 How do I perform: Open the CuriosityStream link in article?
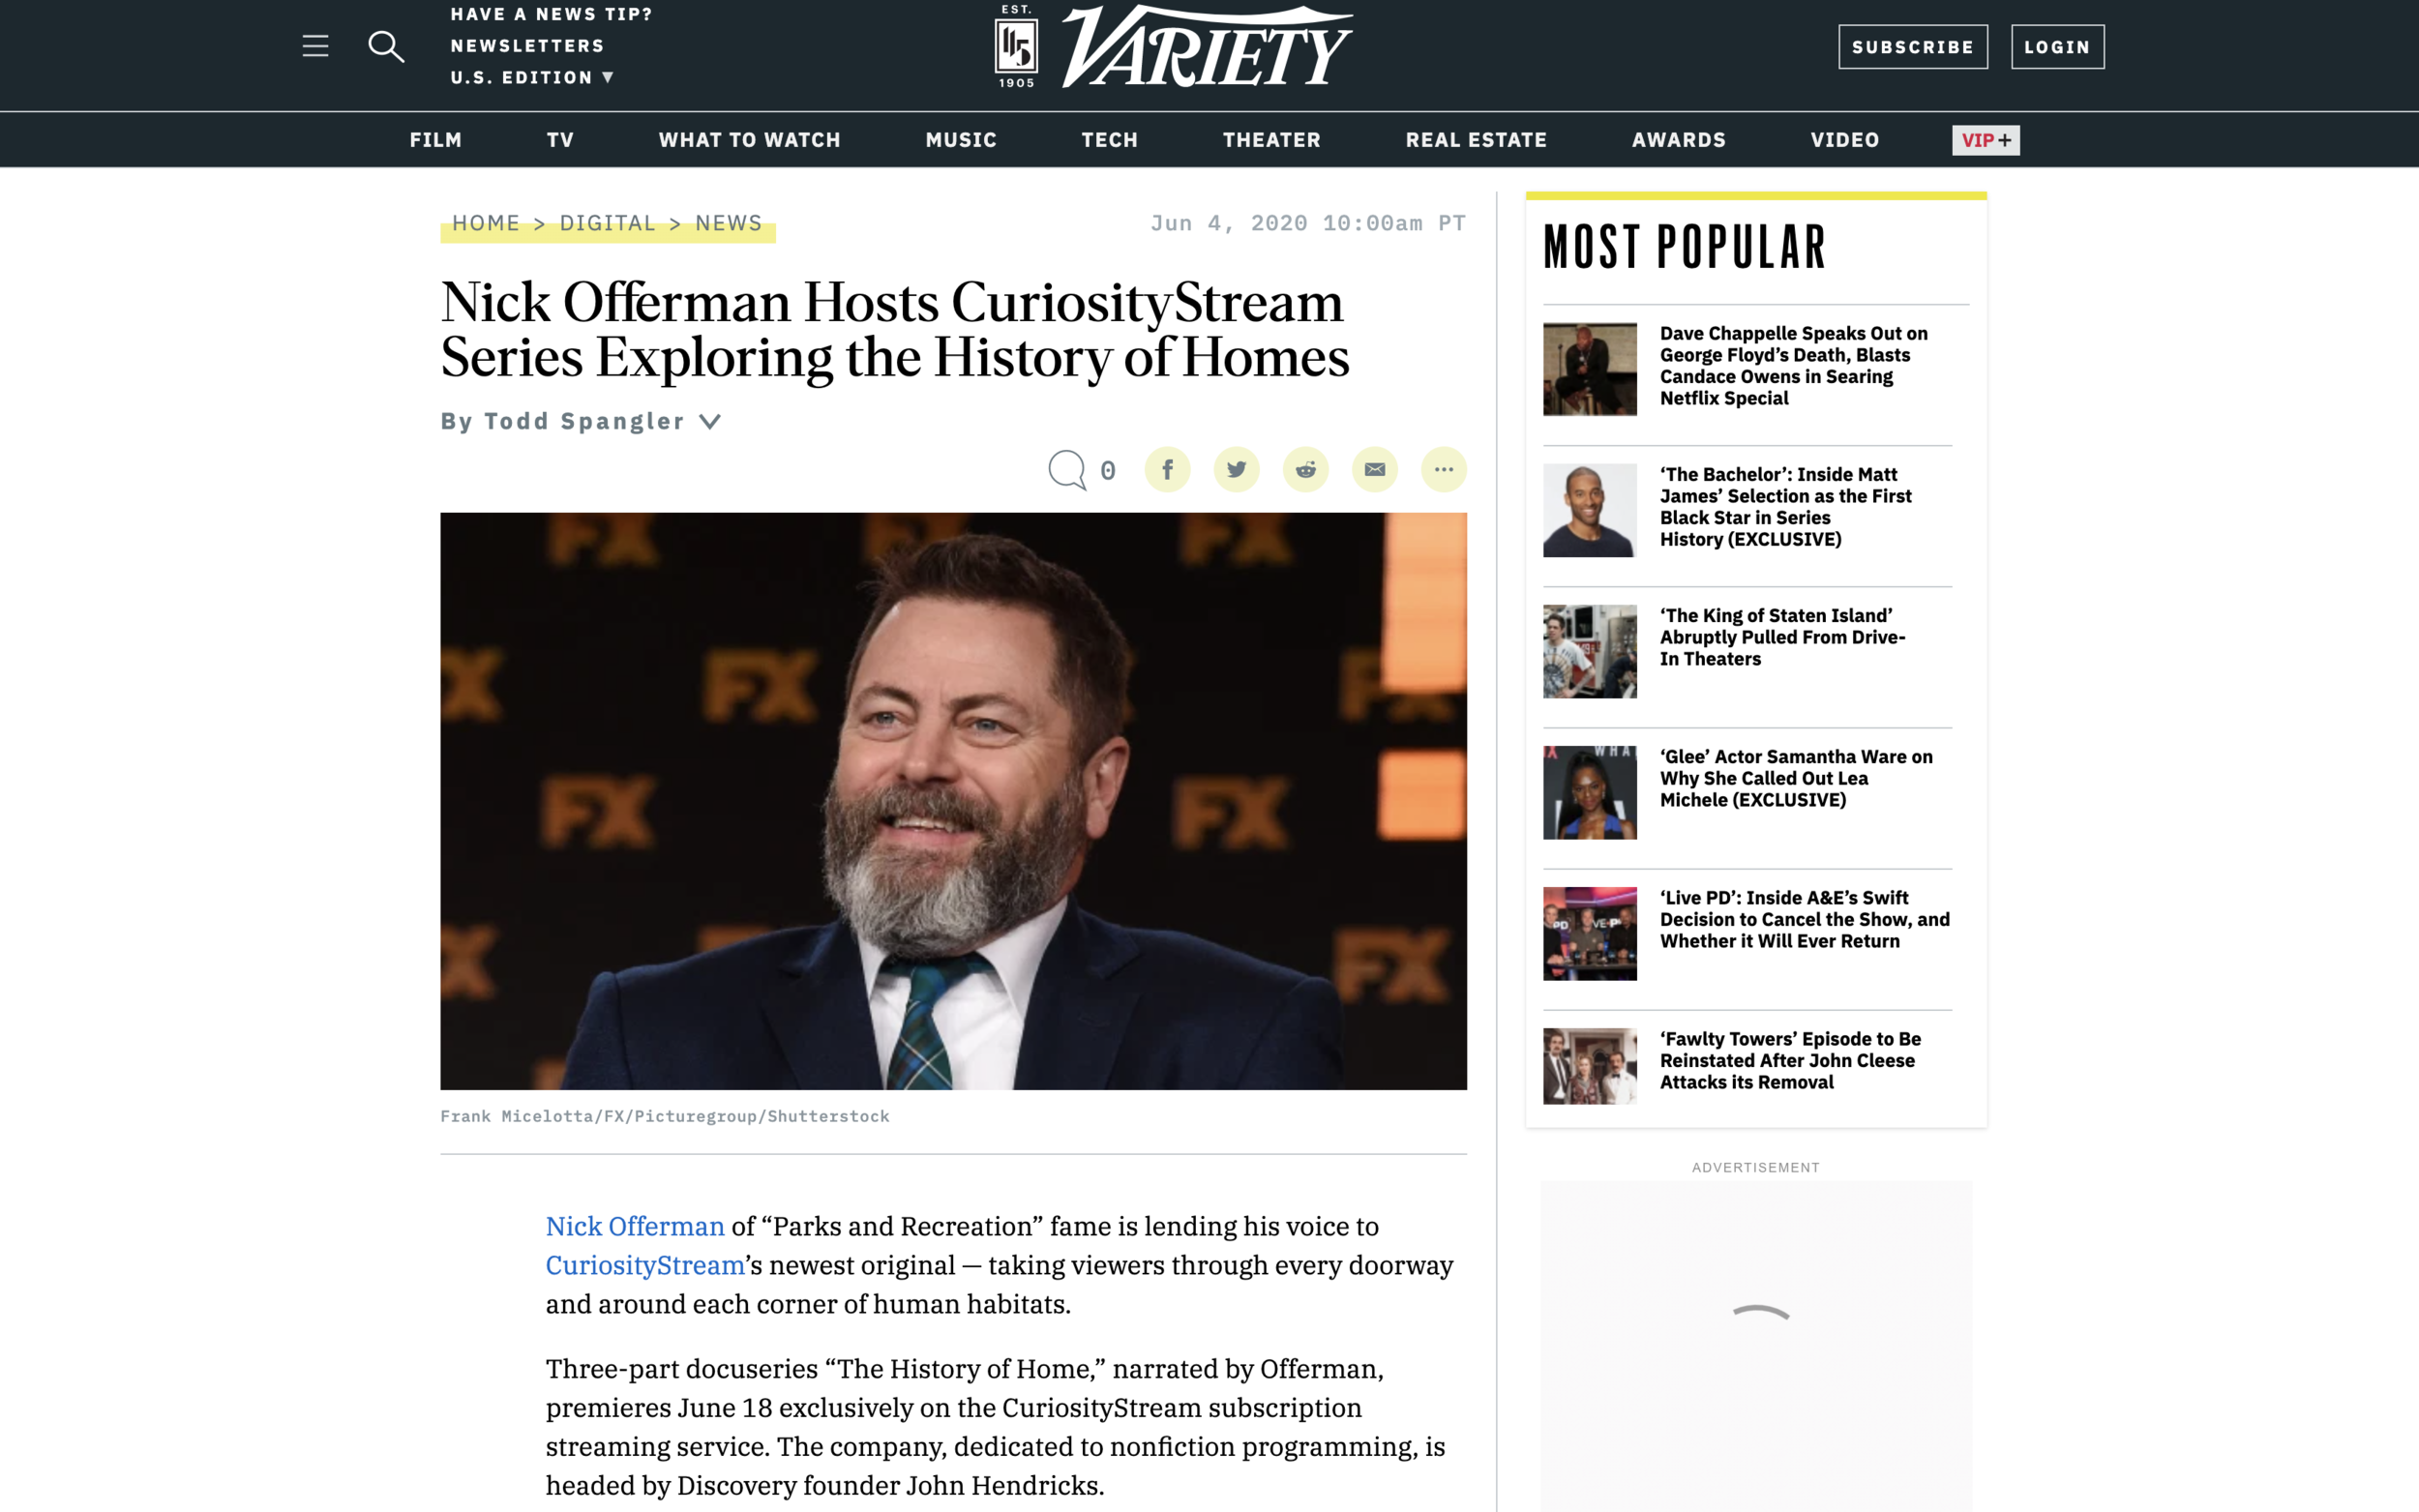[x=645, y=1265]
